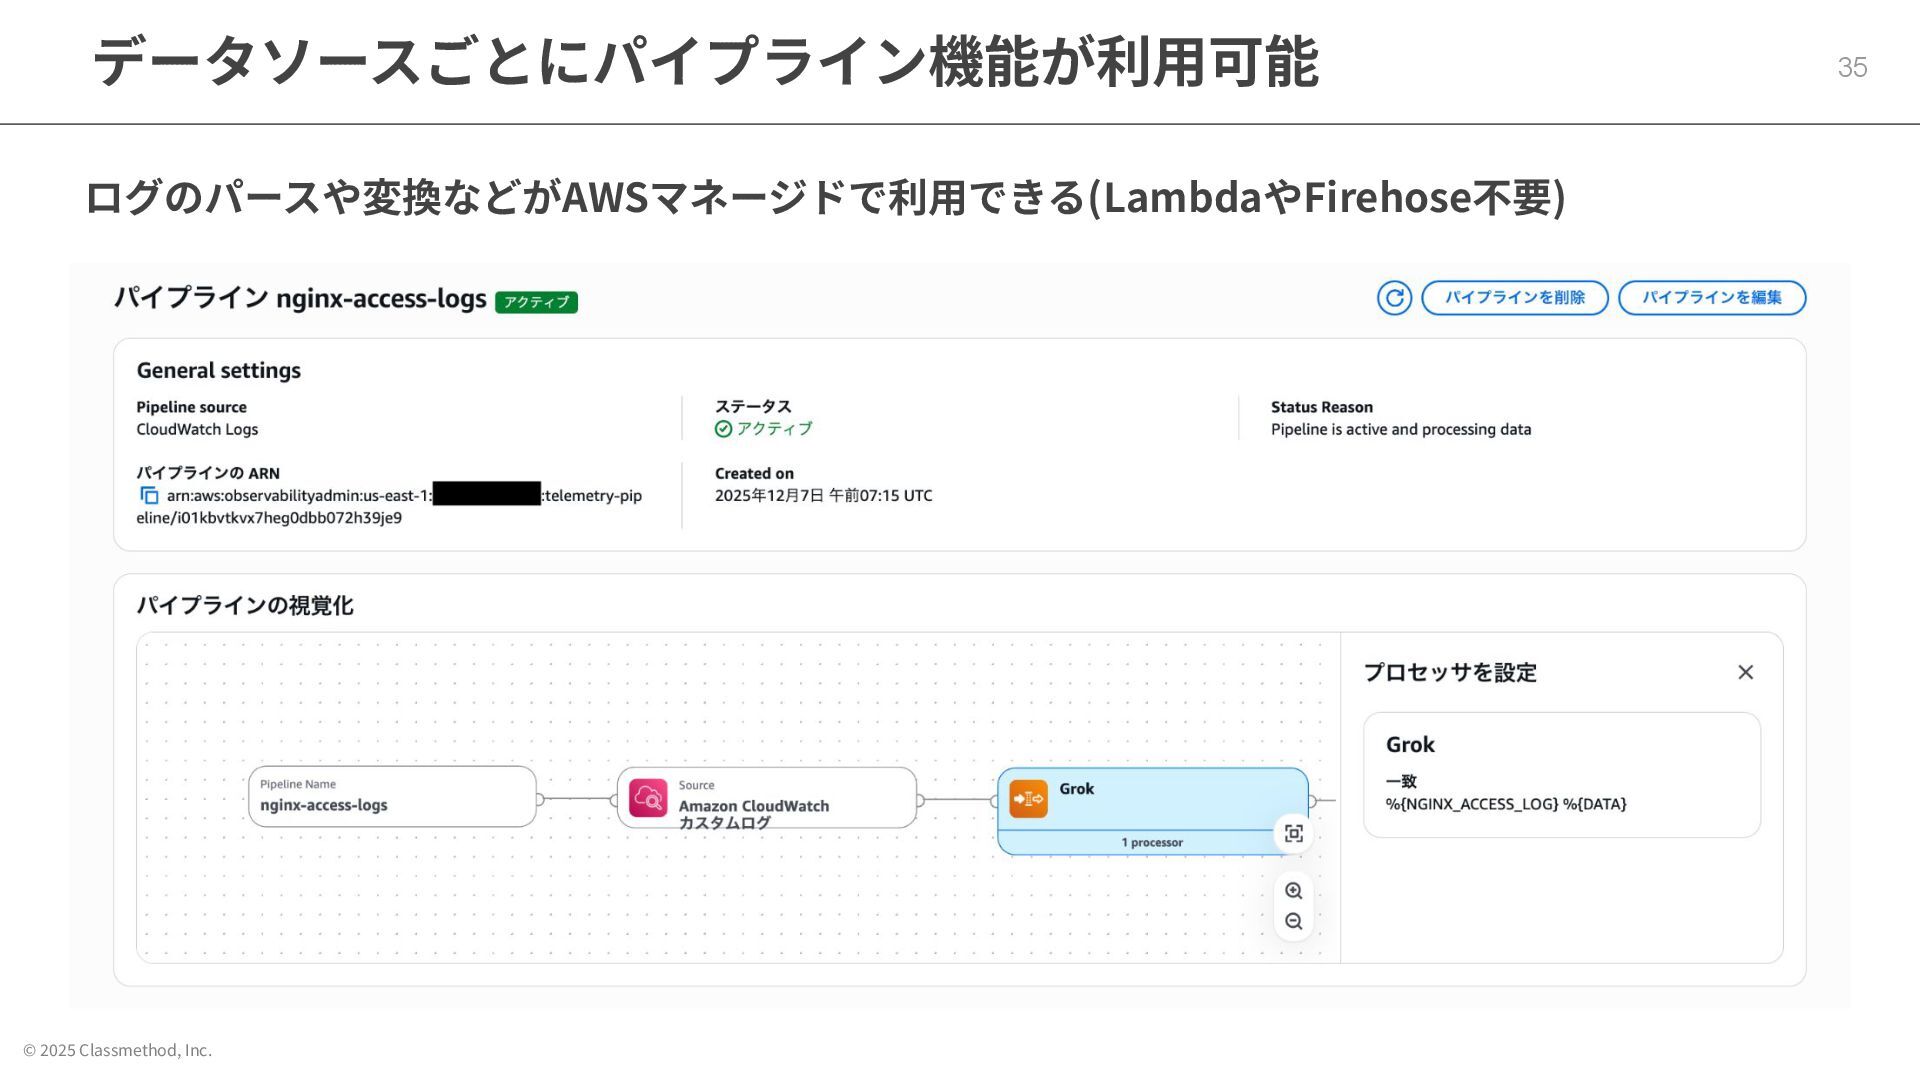1920x1080 pixels.
Task: Click the fit-to-view icon in canvas
Action: [x=1293, y=834]
